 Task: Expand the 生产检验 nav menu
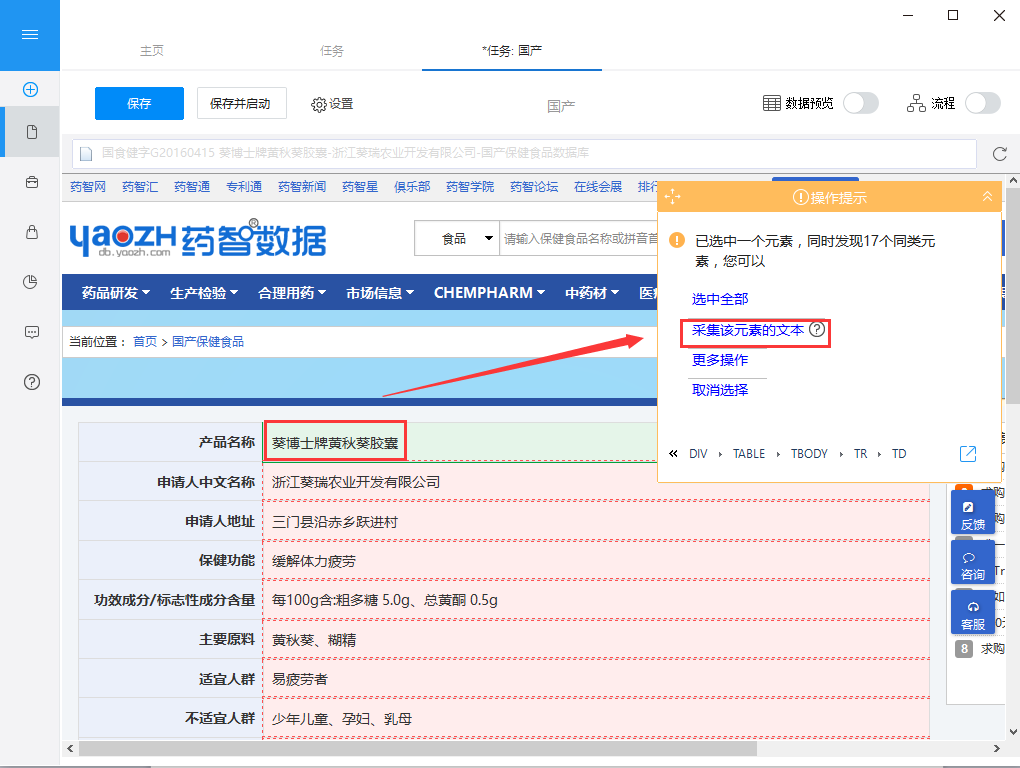point(204,293)
